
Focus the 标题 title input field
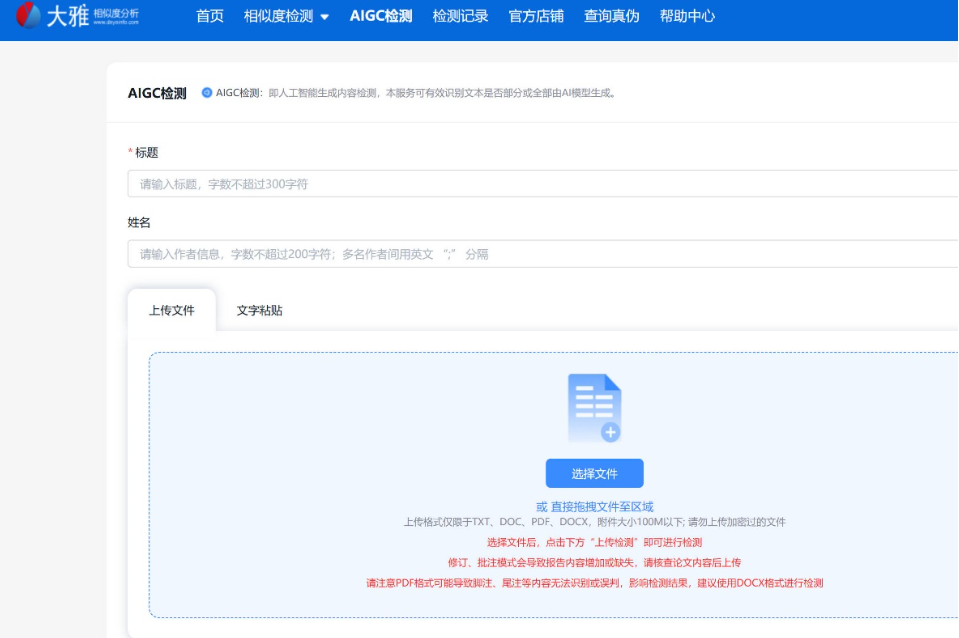540,184
